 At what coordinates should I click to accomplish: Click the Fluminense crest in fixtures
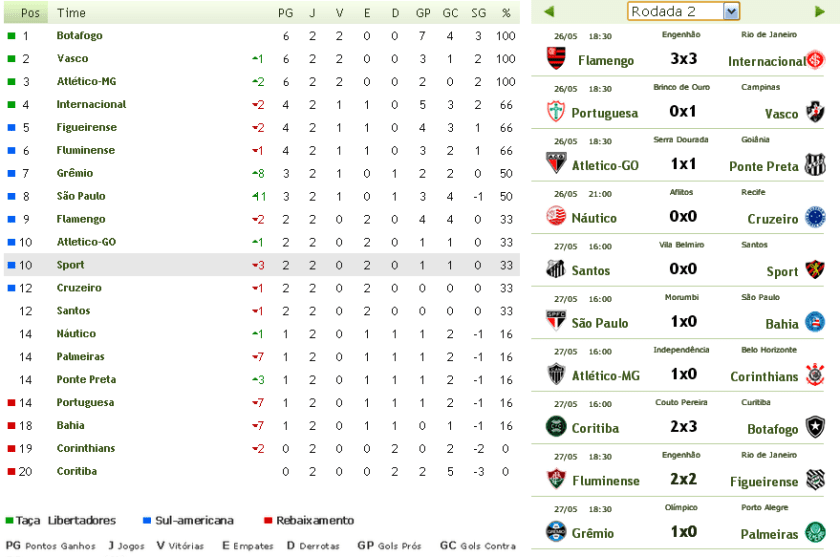[x=555, y=479]
